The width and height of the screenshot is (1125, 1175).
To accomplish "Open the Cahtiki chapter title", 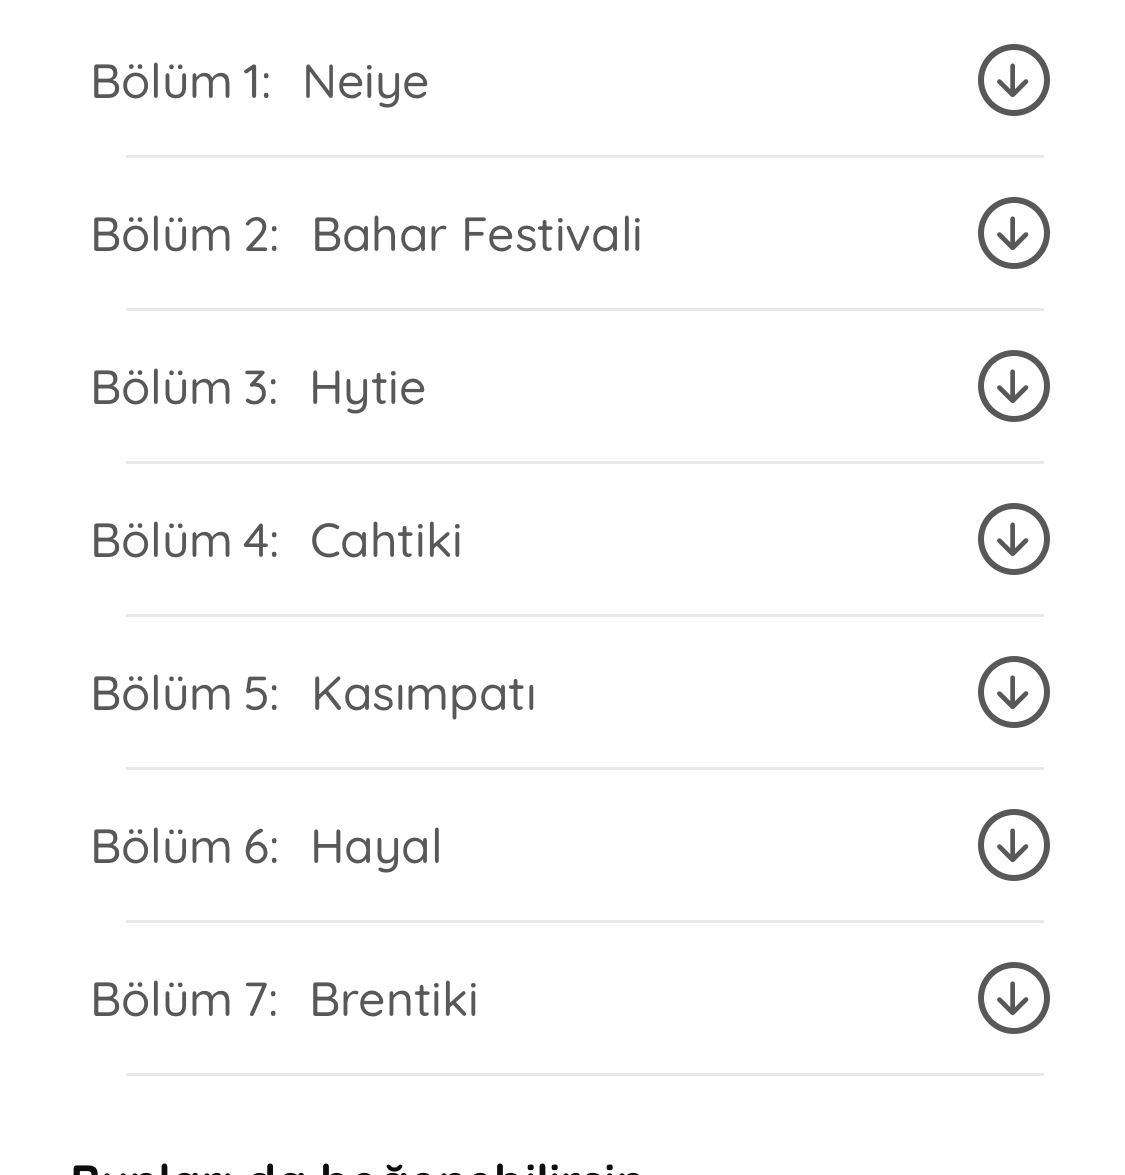I will tap(386, 540).
